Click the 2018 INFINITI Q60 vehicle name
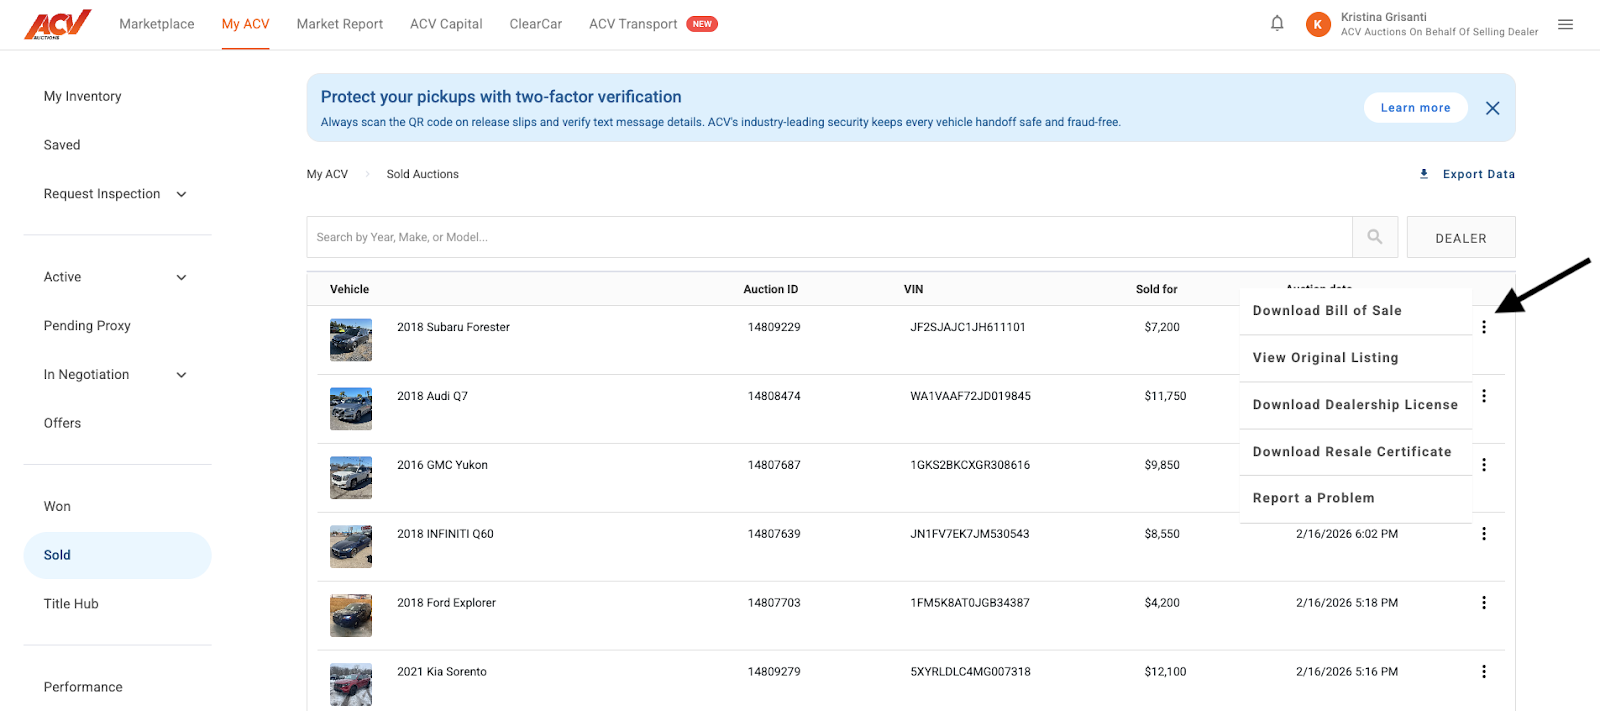1600x711 pixels. (x=445, y=534)
